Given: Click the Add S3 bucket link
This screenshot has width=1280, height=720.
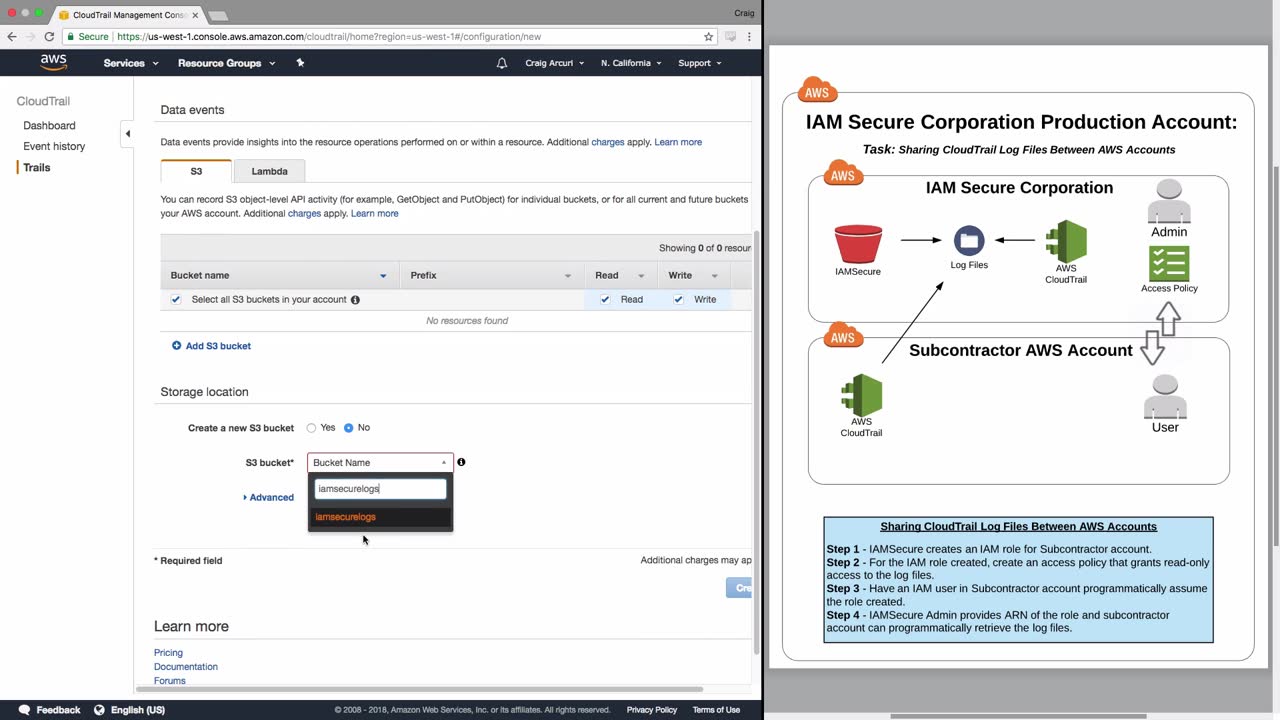Looking at the screenshot, I should point(218,346).
